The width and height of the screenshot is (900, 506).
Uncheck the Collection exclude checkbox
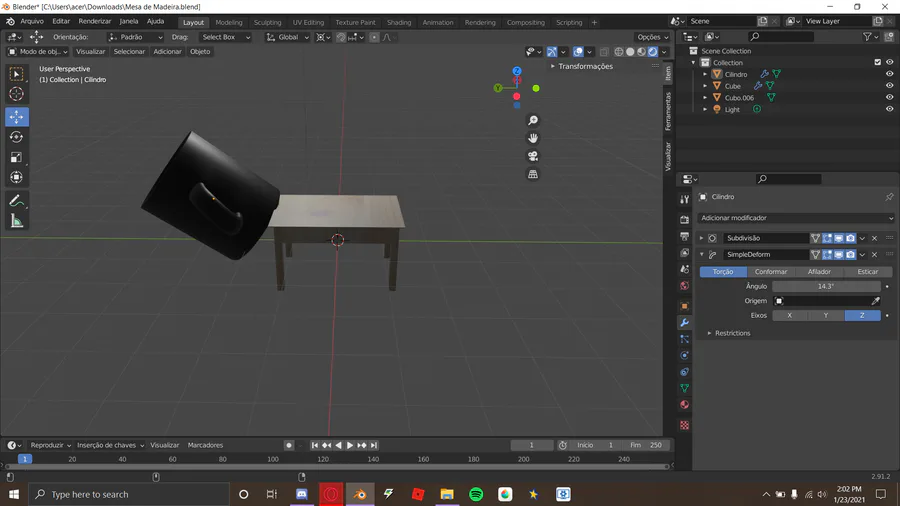click(878, 63)
